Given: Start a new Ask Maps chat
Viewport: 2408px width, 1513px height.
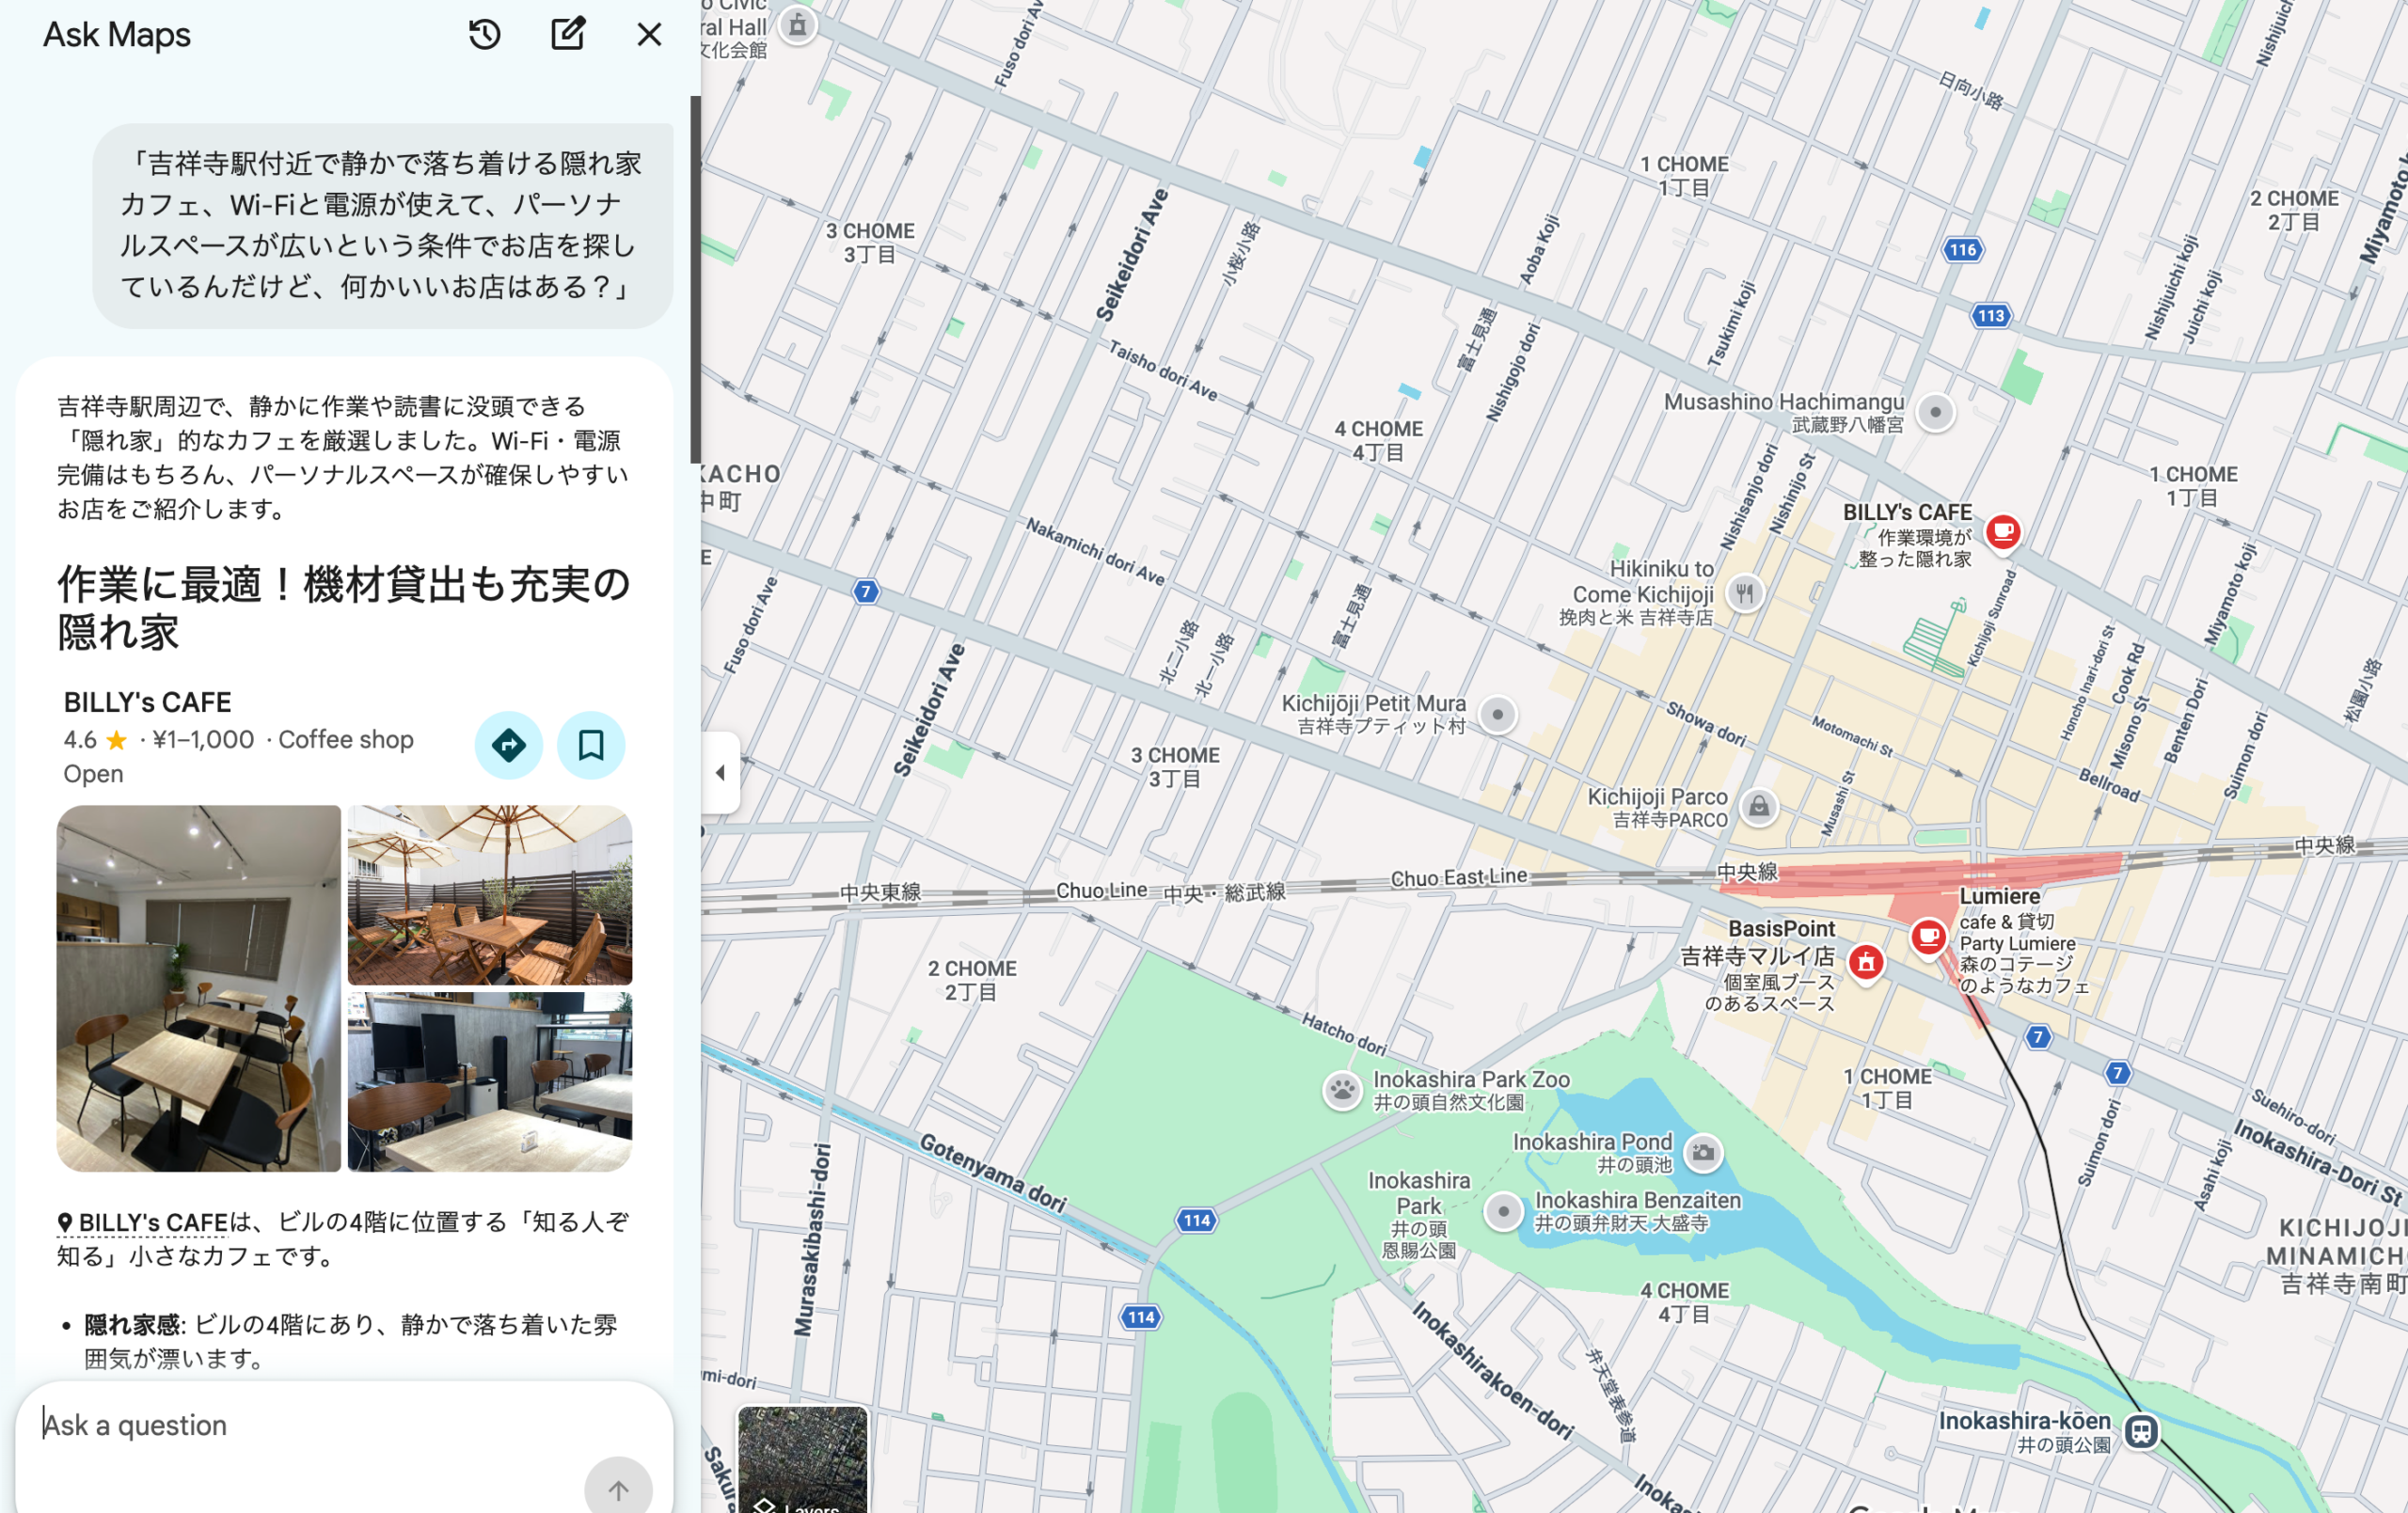Looking at the screenshot, I should click(568, 35).
